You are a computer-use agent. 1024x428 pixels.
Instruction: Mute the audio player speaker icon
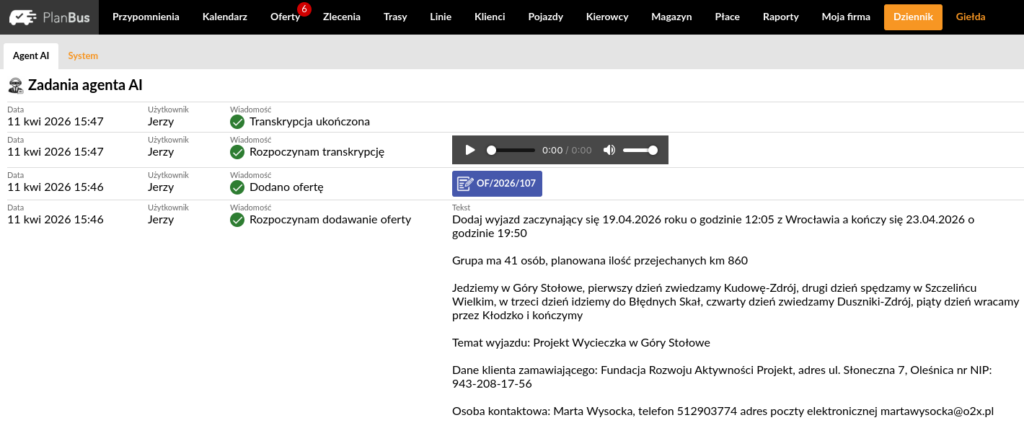(608, 150)
